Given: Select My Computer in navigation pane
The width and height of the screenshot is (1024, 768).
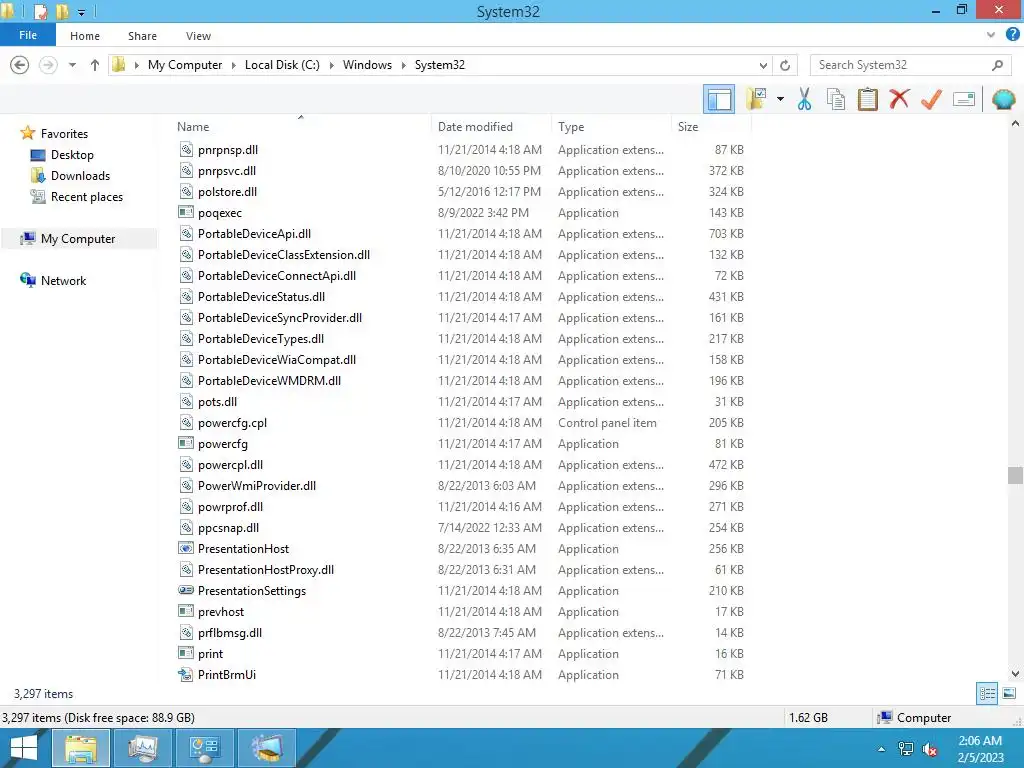Looking at the screenshot, I should pyautogui.click(x=78, y=238).
